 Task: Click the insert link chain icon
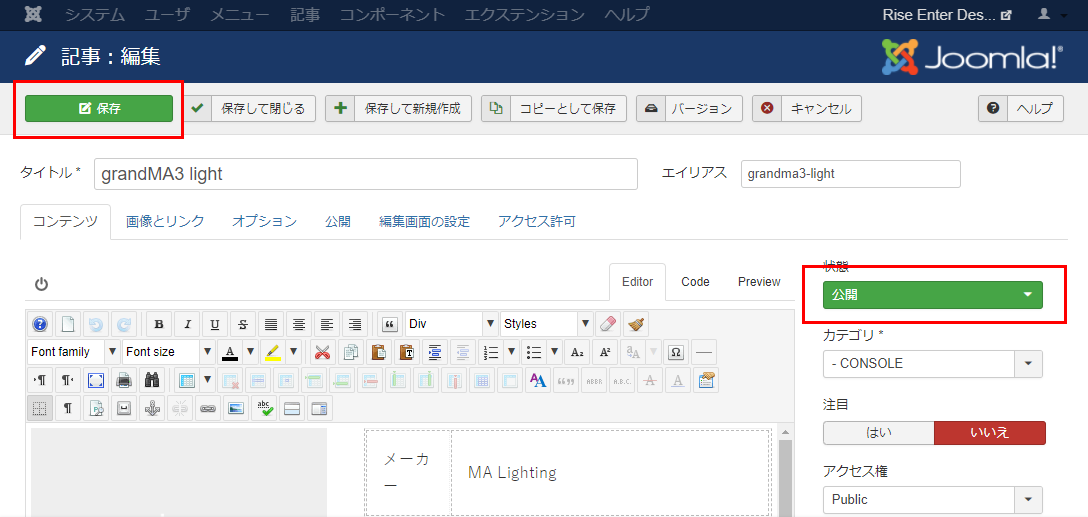coord(208,408)
